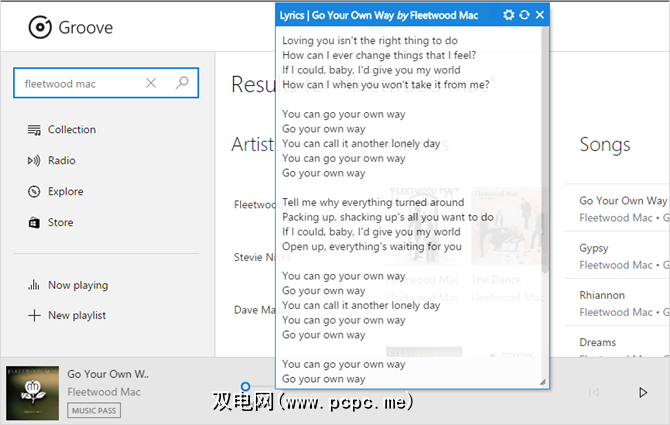Screen dimensions: 670x425
Task: Clear the search box with X
Action: click(x=151, y=83)
